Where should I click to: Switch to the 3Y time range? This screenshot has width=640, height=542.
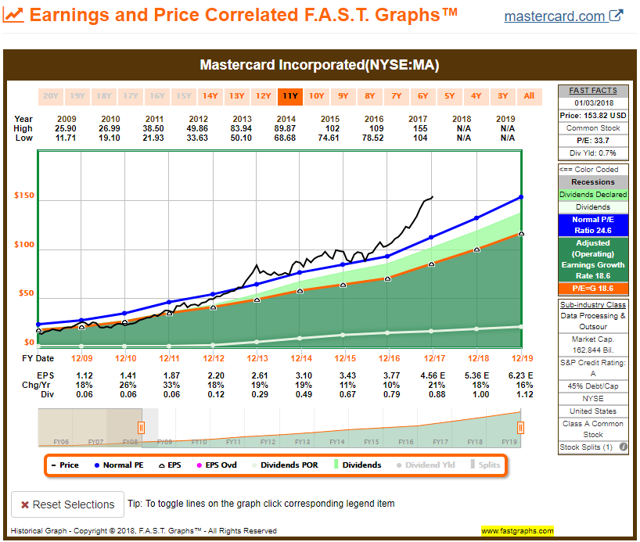click(x=502, y=96)
